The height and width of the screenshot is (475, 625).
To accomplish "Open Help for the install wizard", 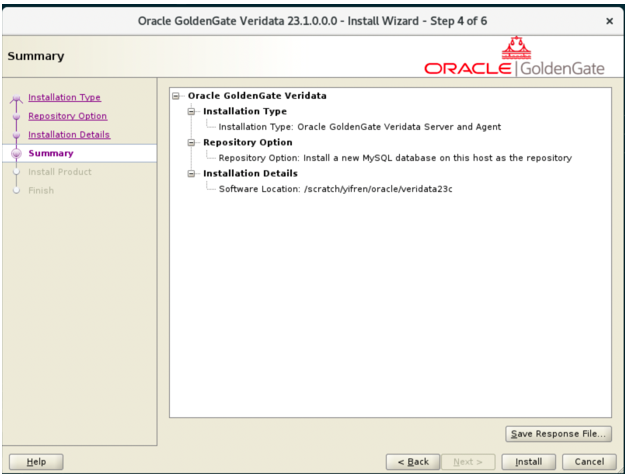I will click(x=36, y=462).
